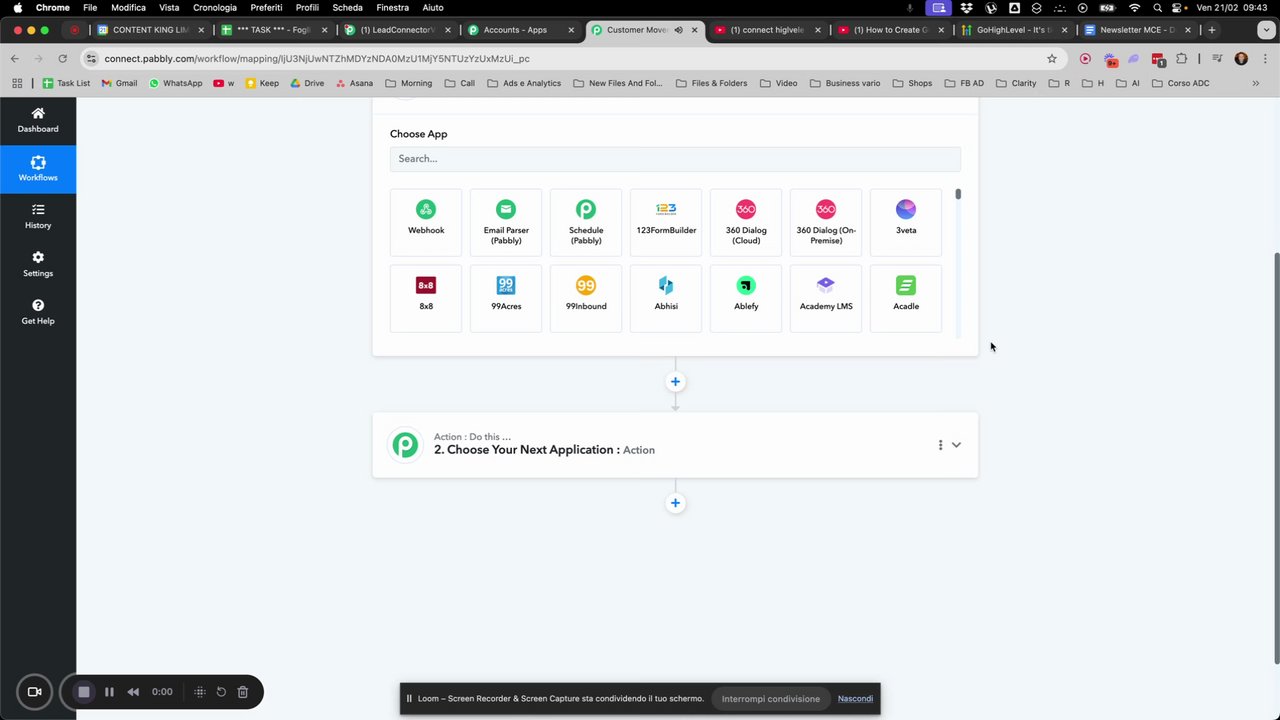Switch to GoHighLevel tab
This screenshot has width=1280, height=720.
click(x=1014, y=30)
